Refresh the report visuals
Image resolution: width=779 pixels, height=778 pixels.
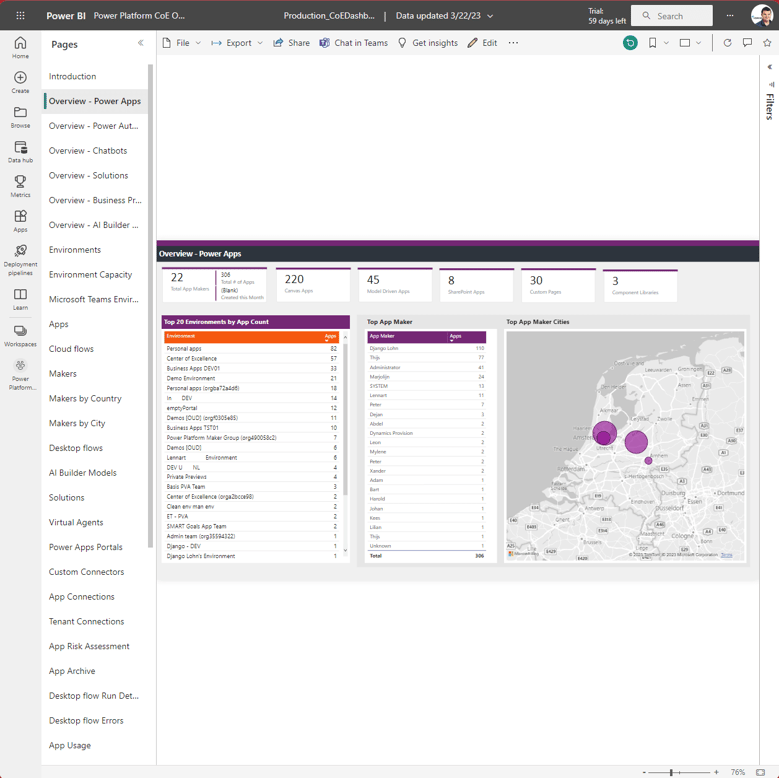(727, 43)
